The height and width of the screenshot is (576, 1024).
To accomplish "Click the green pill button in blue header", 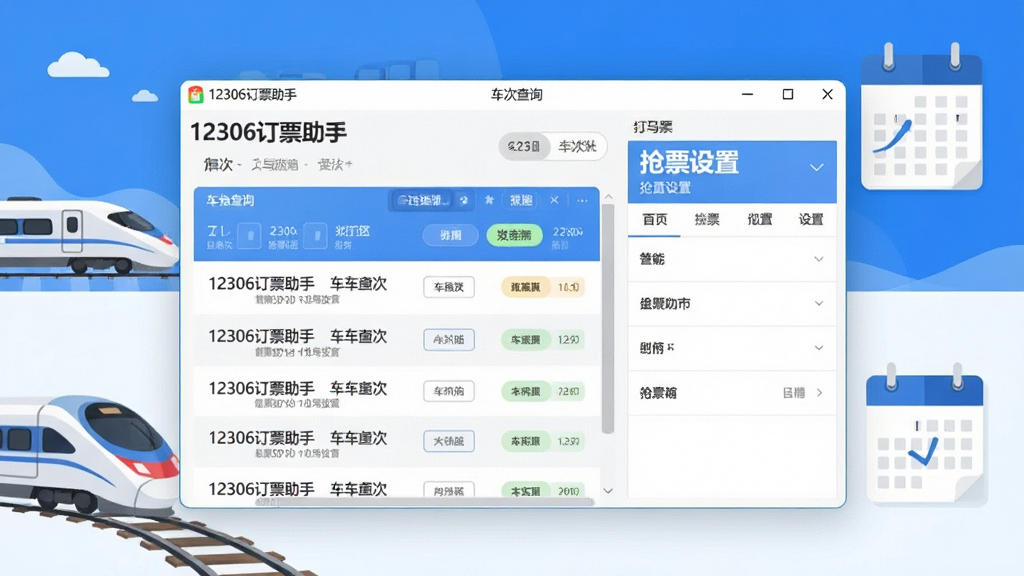I will click(x=515, y=235).
